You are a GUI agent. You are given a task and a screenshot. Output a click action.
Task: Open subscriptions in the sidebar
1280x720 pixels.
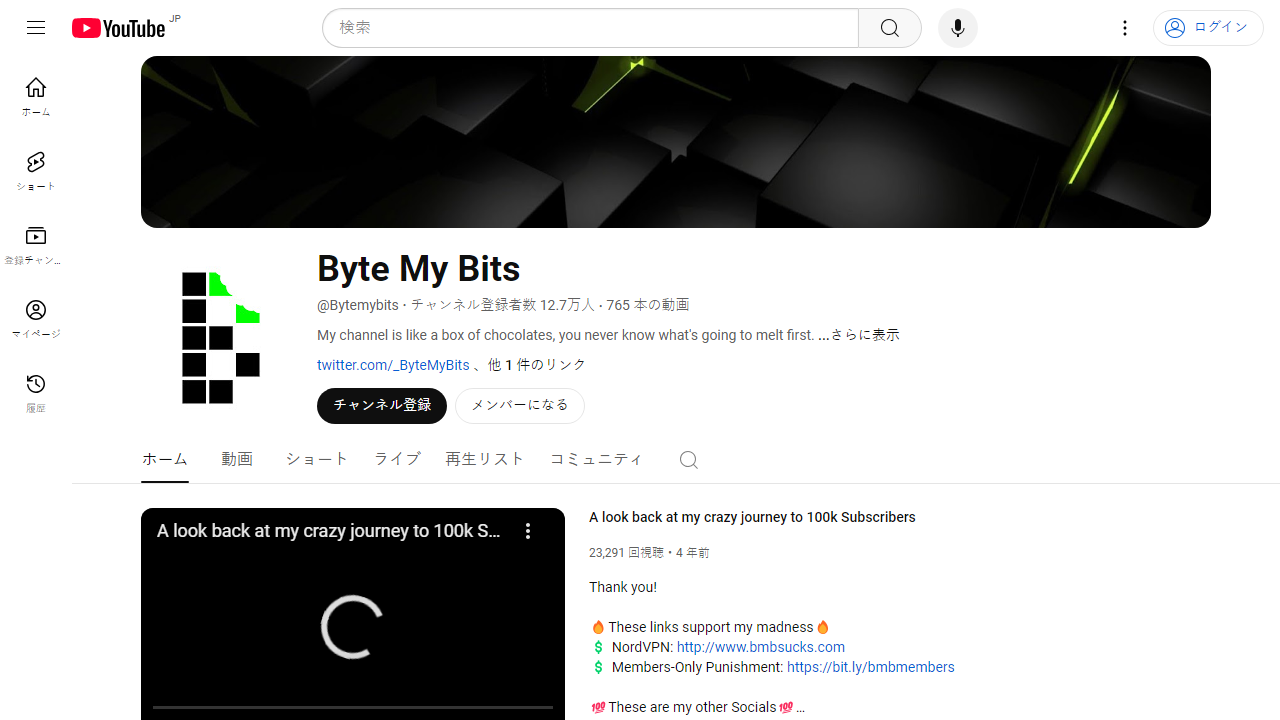click(36, 245)
